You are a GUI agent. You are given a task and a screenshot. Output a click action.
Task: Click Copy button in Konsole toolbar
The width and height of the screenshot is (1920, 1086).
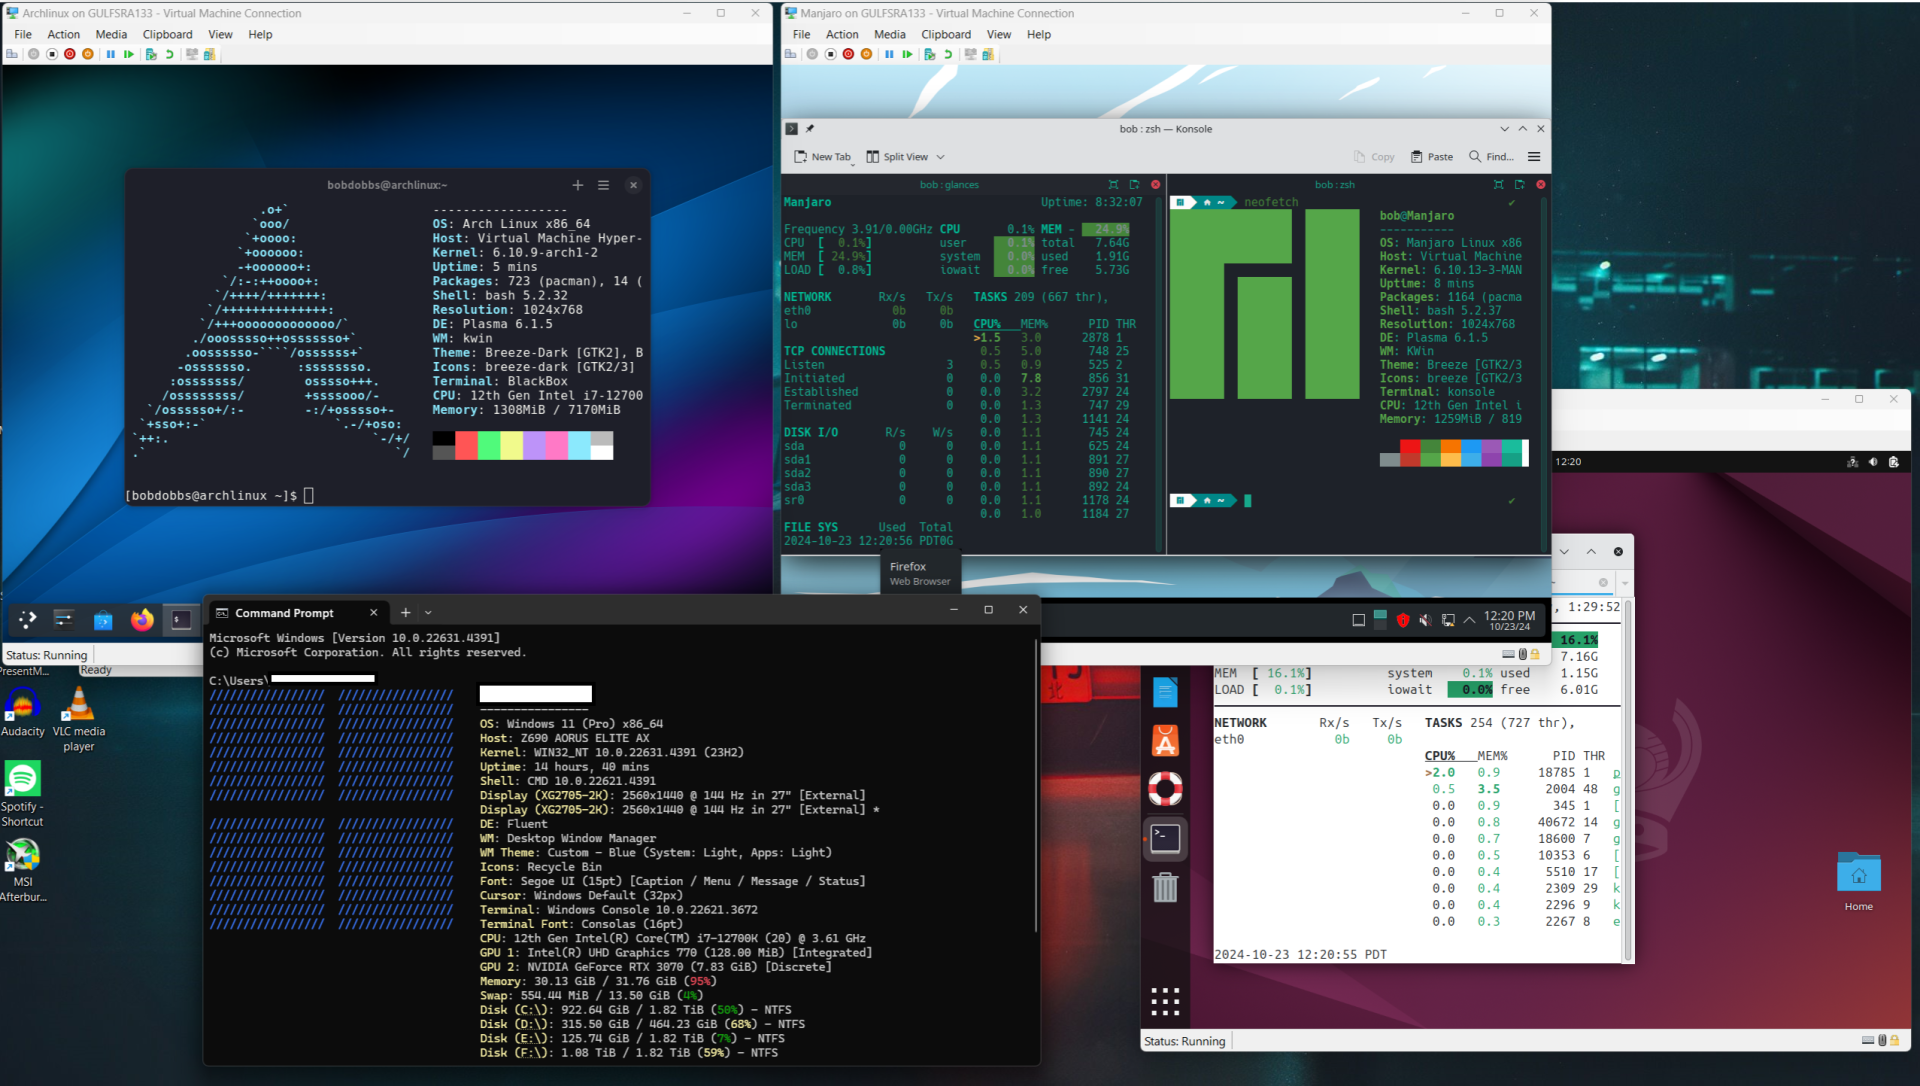click(1374, 157)
